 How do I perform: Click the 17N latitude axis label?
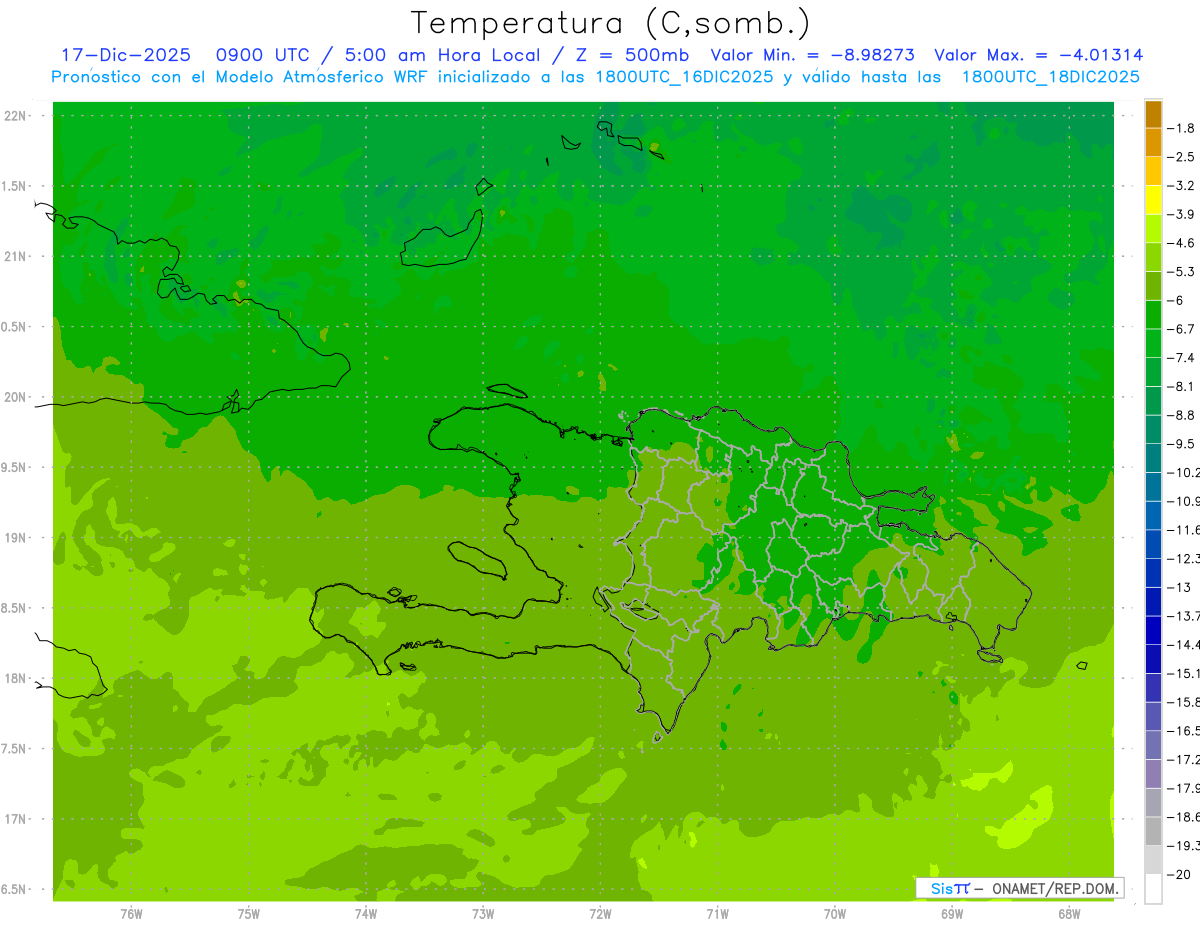(x=17, y=819)
